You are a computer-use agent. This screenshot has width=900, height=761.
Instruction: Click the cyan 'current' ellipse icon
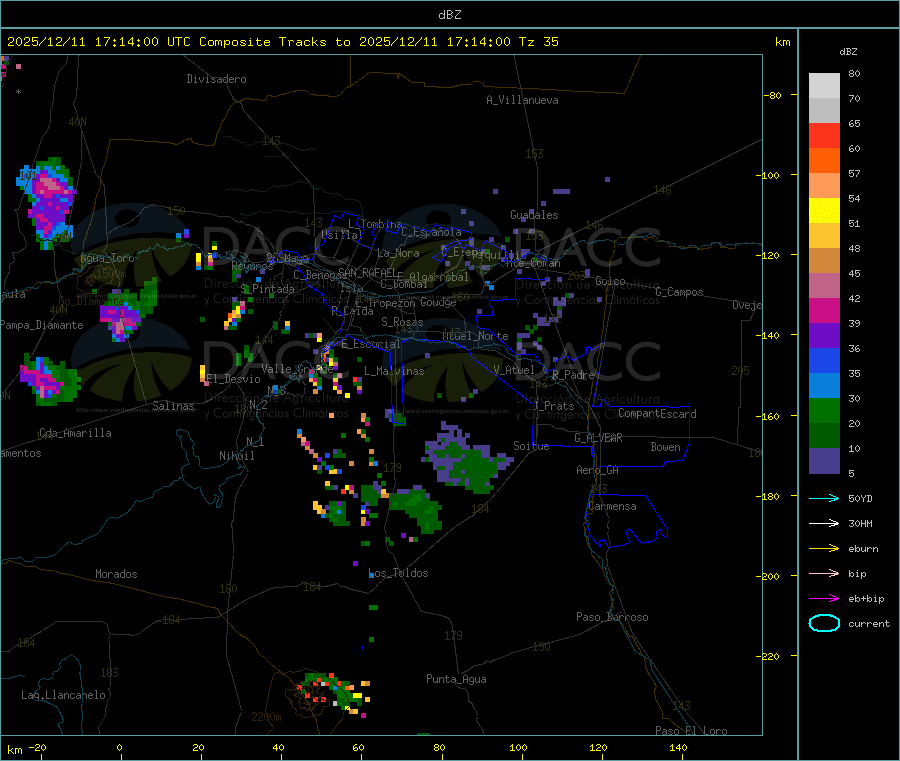(x=824, y=623)
